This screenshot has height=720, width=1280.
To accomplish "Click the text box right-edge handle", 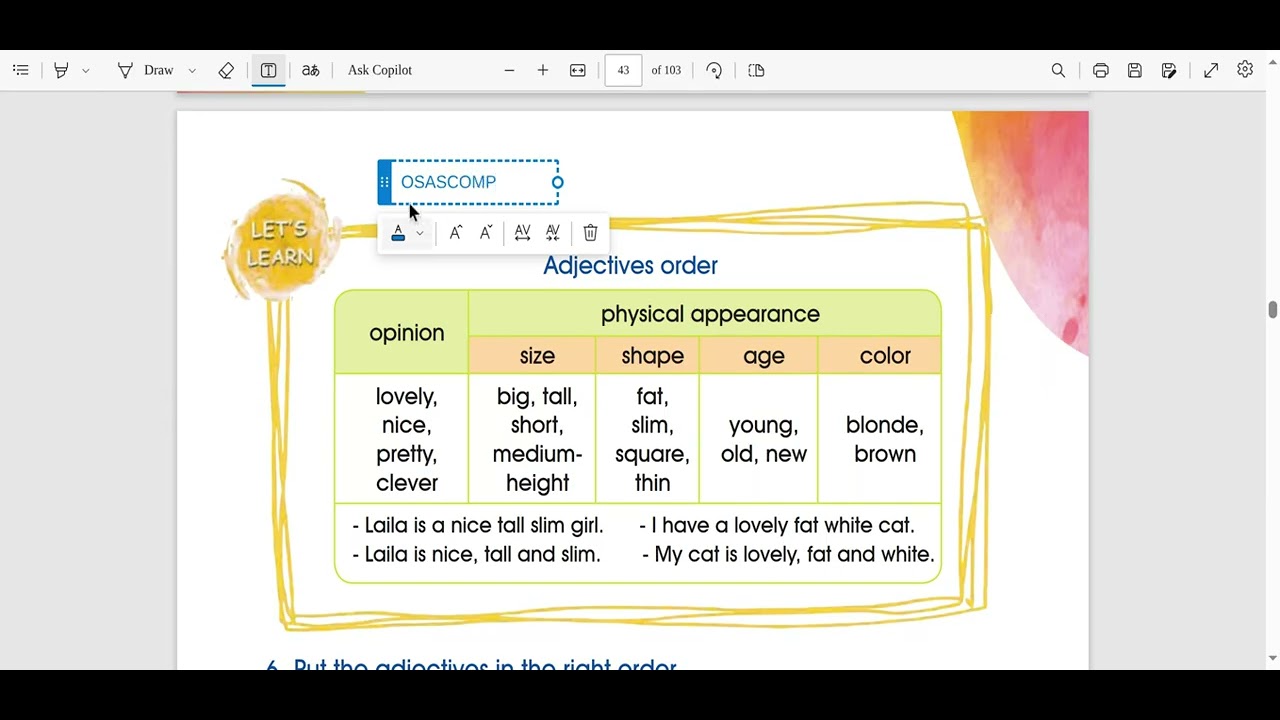I will point(558,182).
